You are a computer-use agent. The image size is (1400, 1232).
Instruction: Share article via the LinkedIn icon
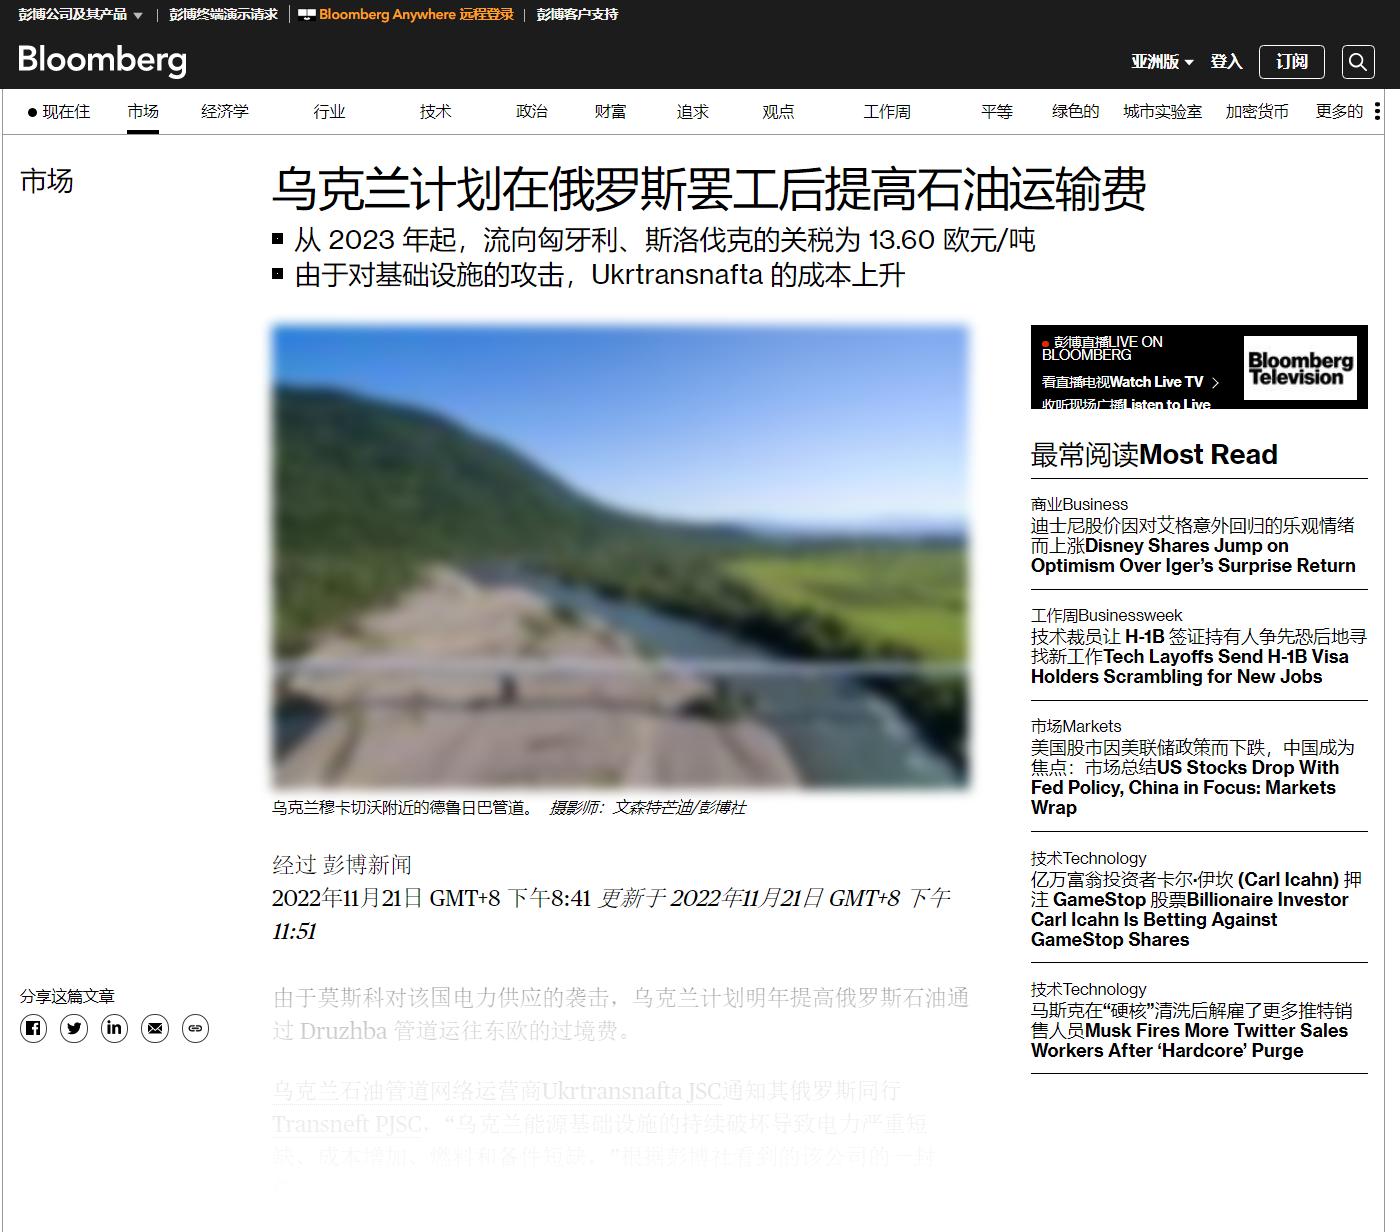point(115,1029)
